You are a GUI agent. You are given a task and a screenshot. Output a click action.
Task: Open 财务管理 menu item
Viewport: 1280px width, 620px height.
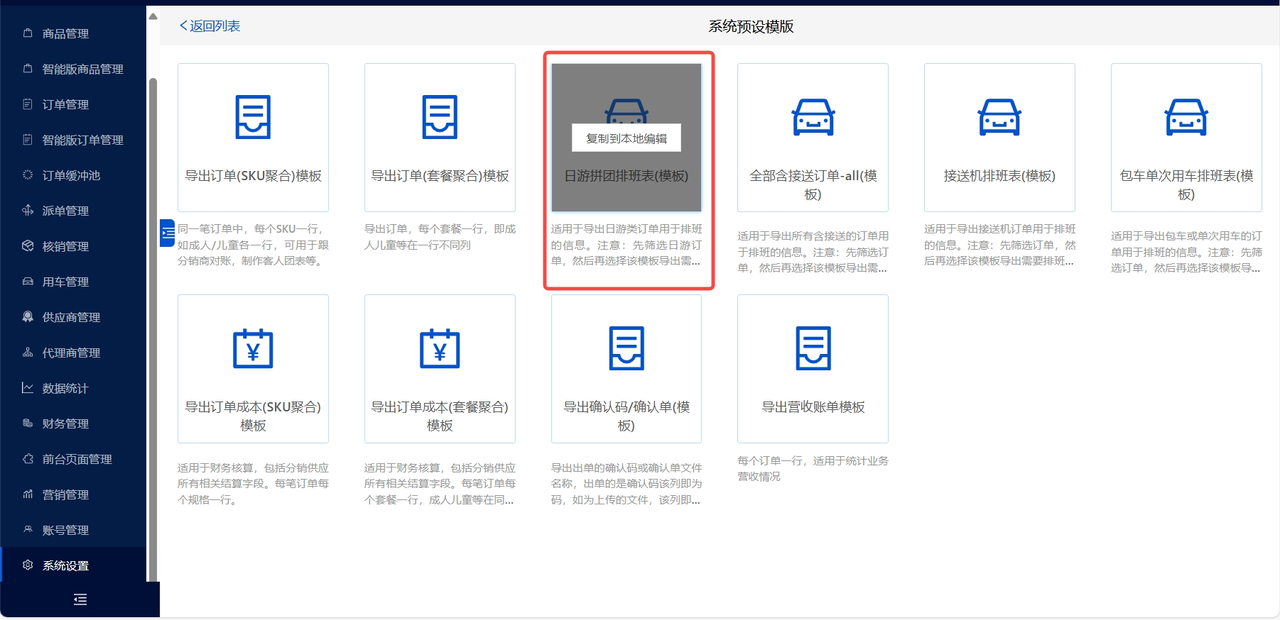(x=66, y=424)
